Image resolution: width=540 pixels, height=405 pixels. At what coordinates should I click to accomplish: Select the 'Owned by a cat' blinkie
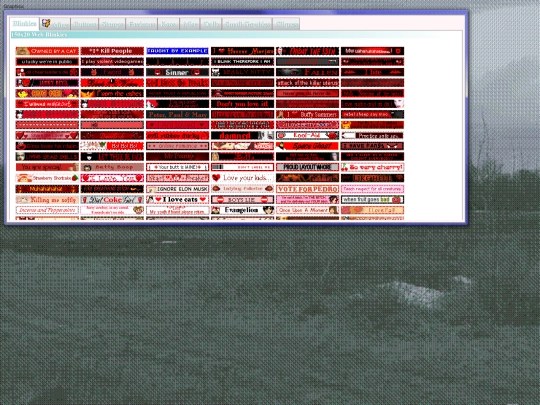[x=47, y=51]
